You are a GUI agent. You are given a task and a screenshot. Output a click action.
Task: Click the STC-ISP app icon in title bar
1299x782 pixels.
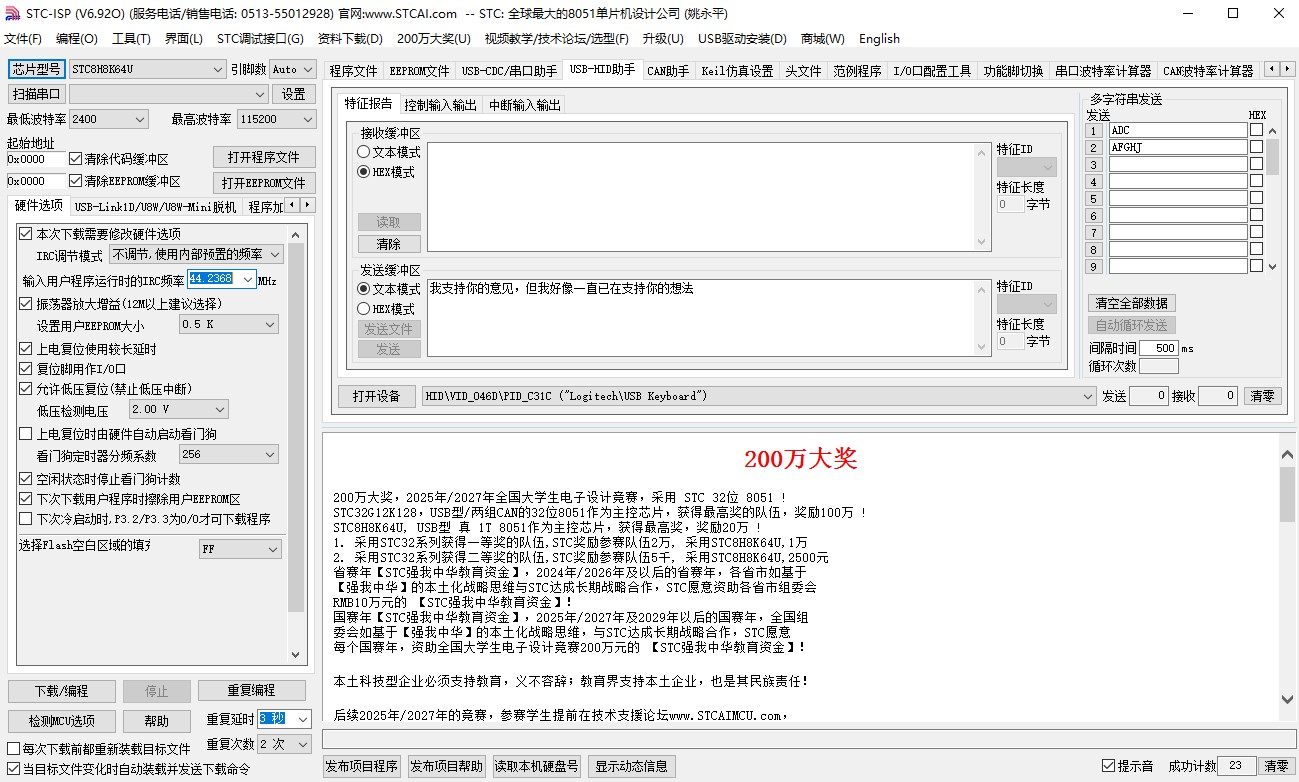click(11, 13)
